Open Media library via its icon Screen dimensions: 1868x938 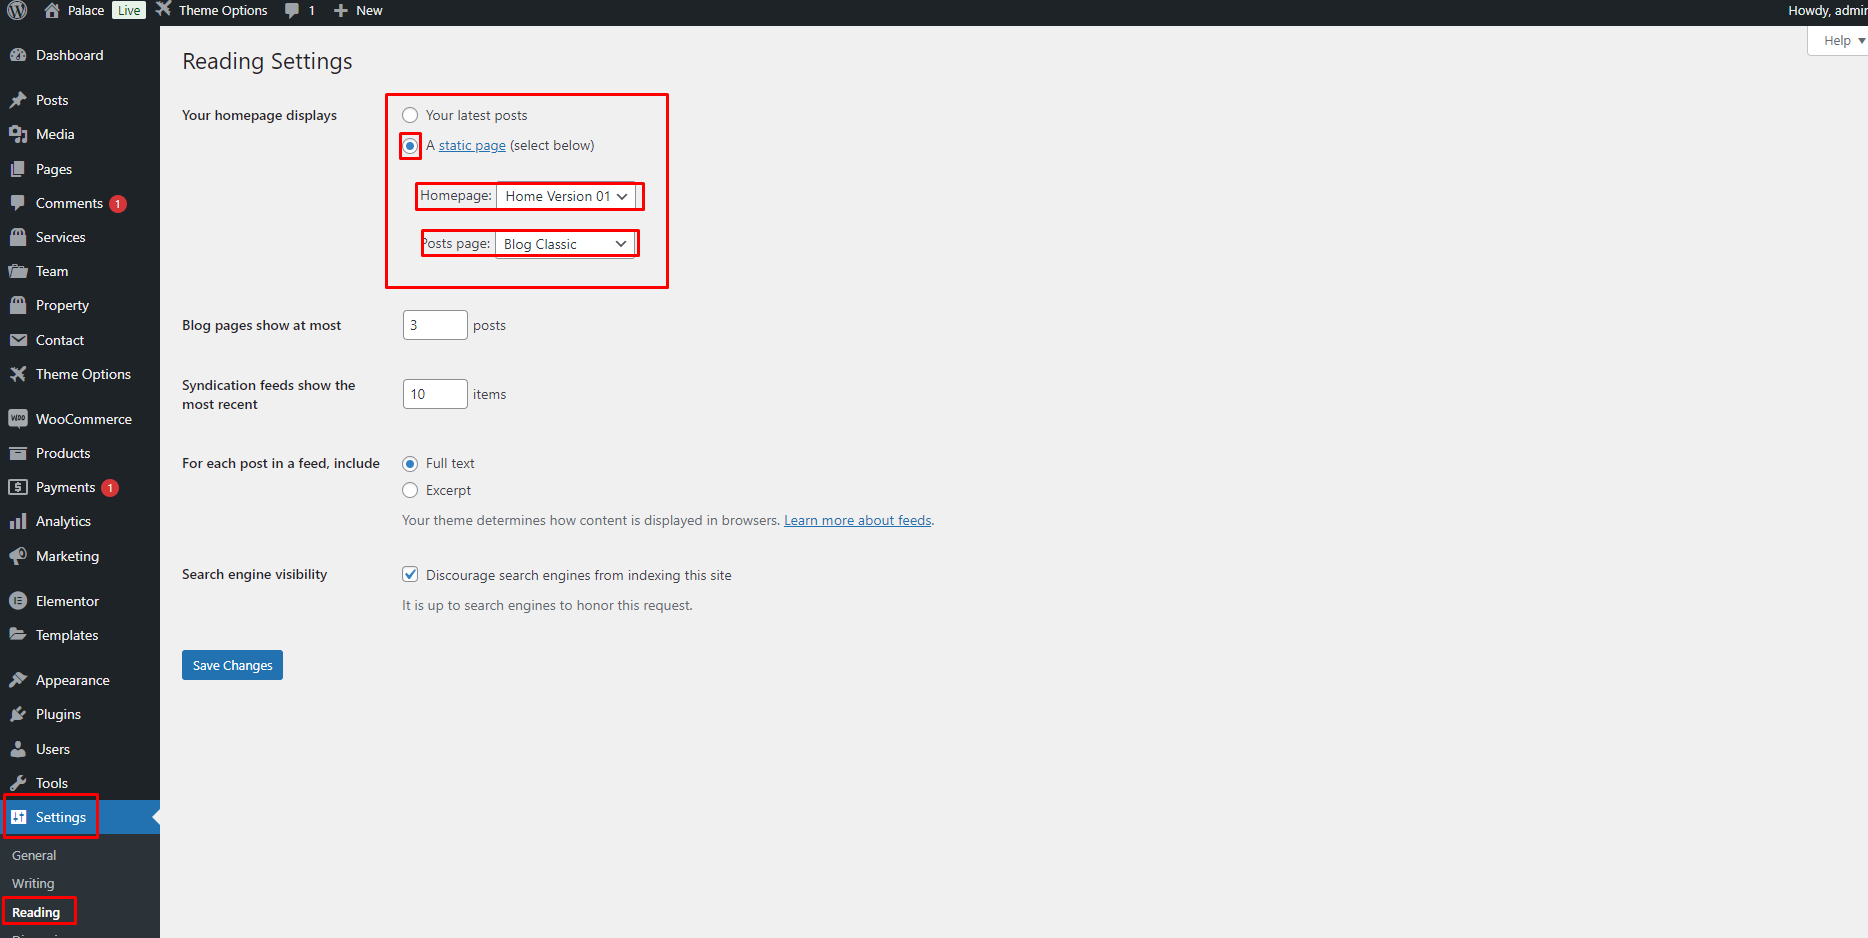18,134
